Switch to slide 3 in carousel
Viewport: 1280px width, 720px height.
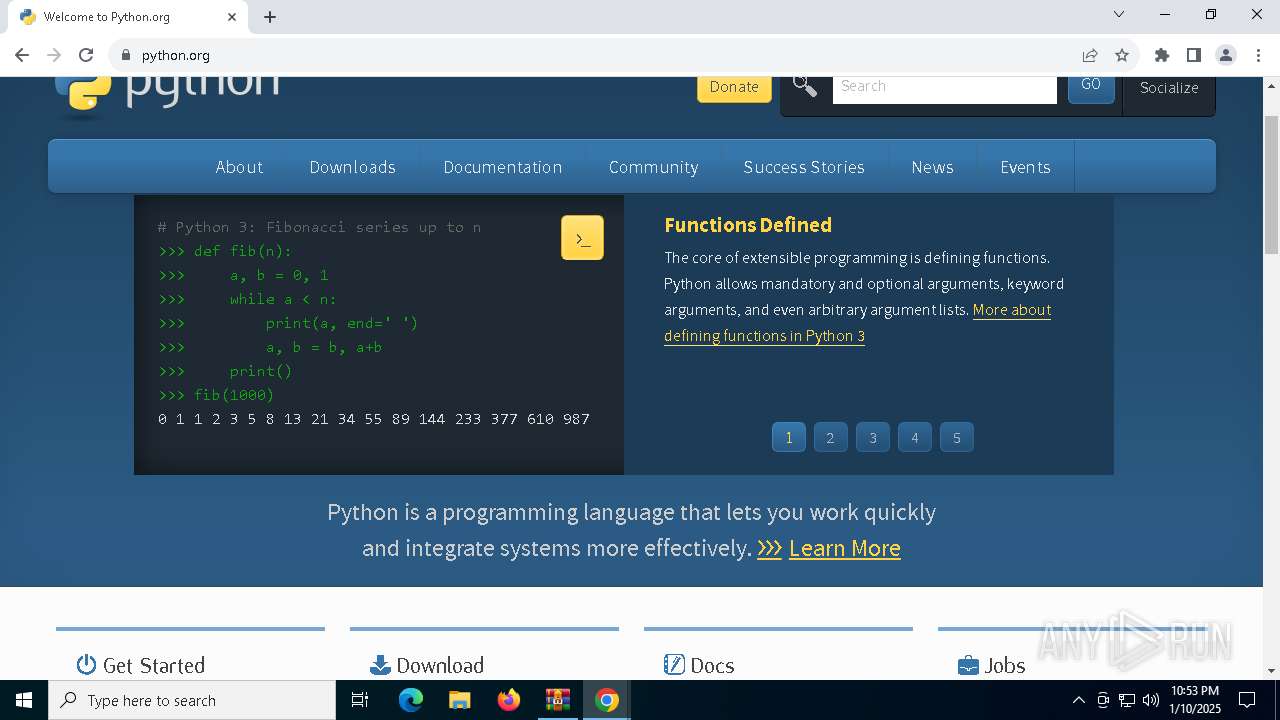pyautogui.click(x=873, y=437)
